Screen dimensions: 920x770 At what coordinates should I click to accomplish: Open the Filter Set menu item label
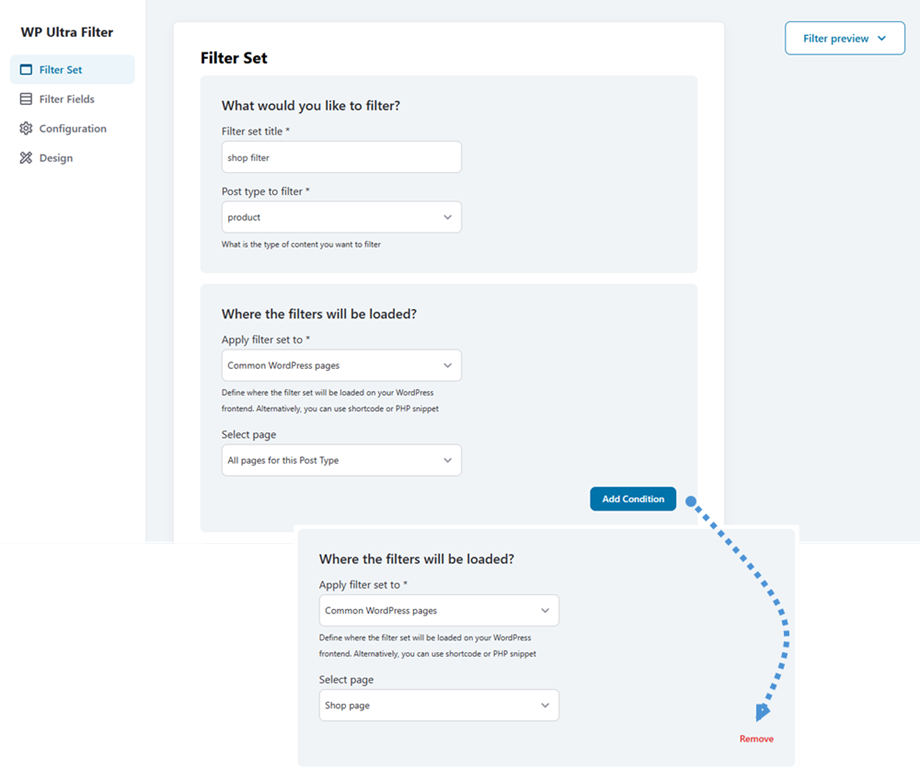pos(61,70)
